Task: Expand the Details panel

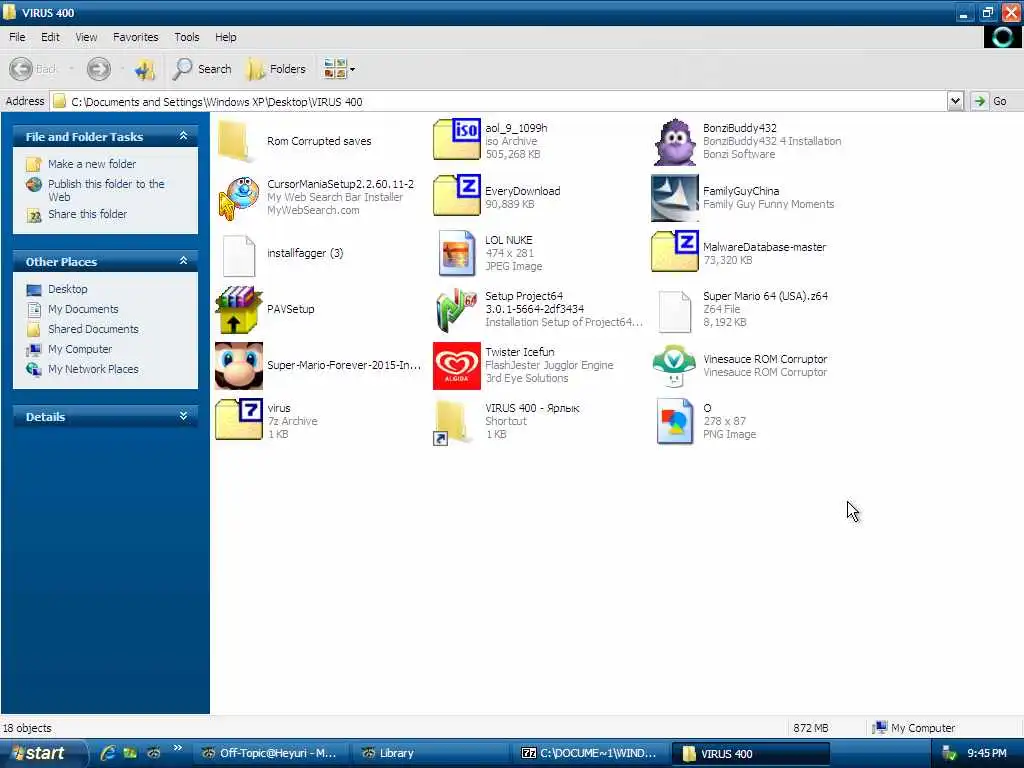Action: (184, 416)
